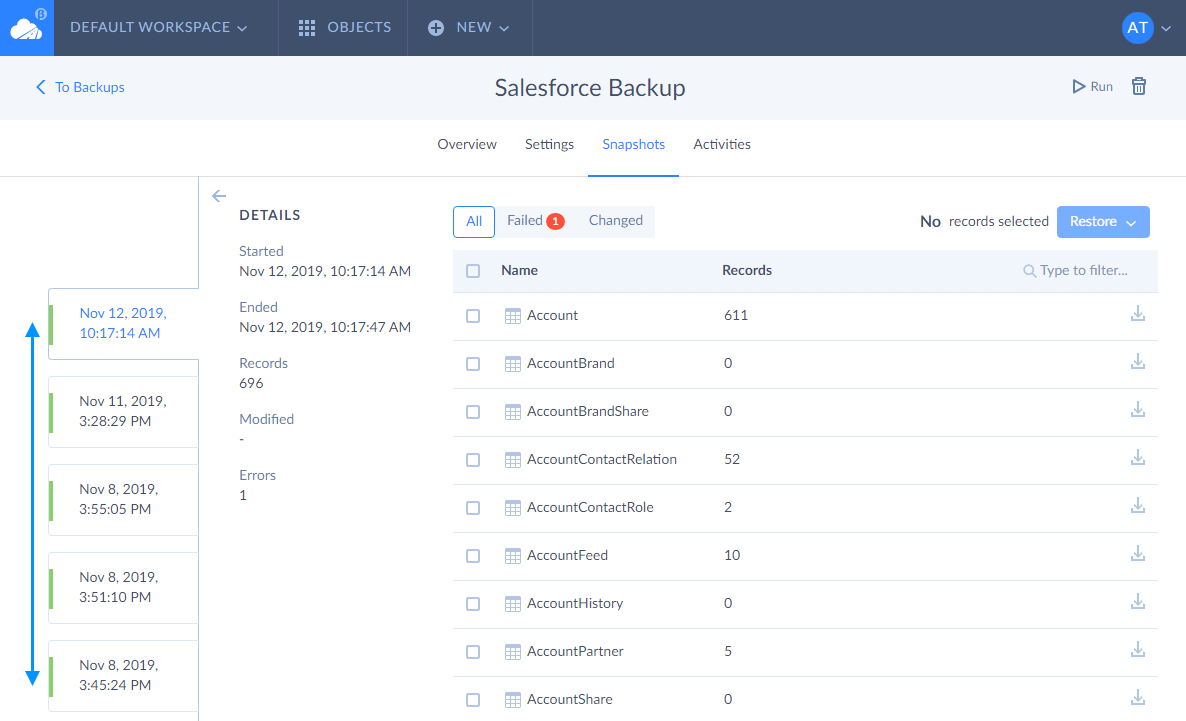Screen dimensions: 1186x721
Task: Download the AccountBrandShare object data
Action: point(1138,409)
